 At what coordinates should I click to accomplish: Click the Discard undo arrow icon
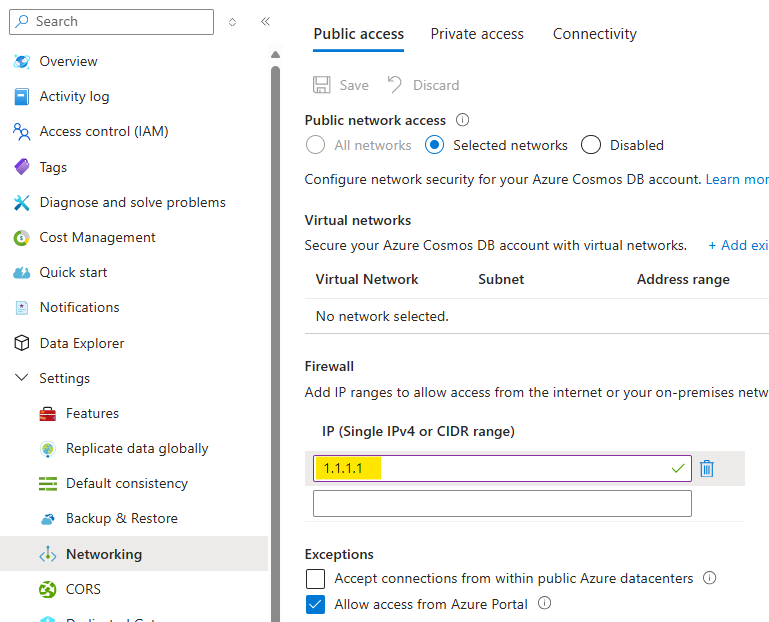coord(394,84)
